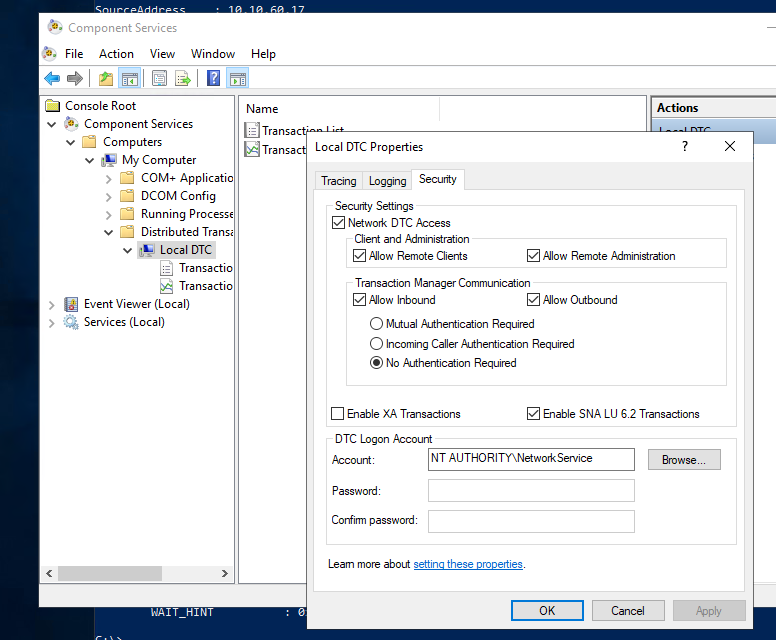Click the Browse... button for account

(x=684, y=459)
